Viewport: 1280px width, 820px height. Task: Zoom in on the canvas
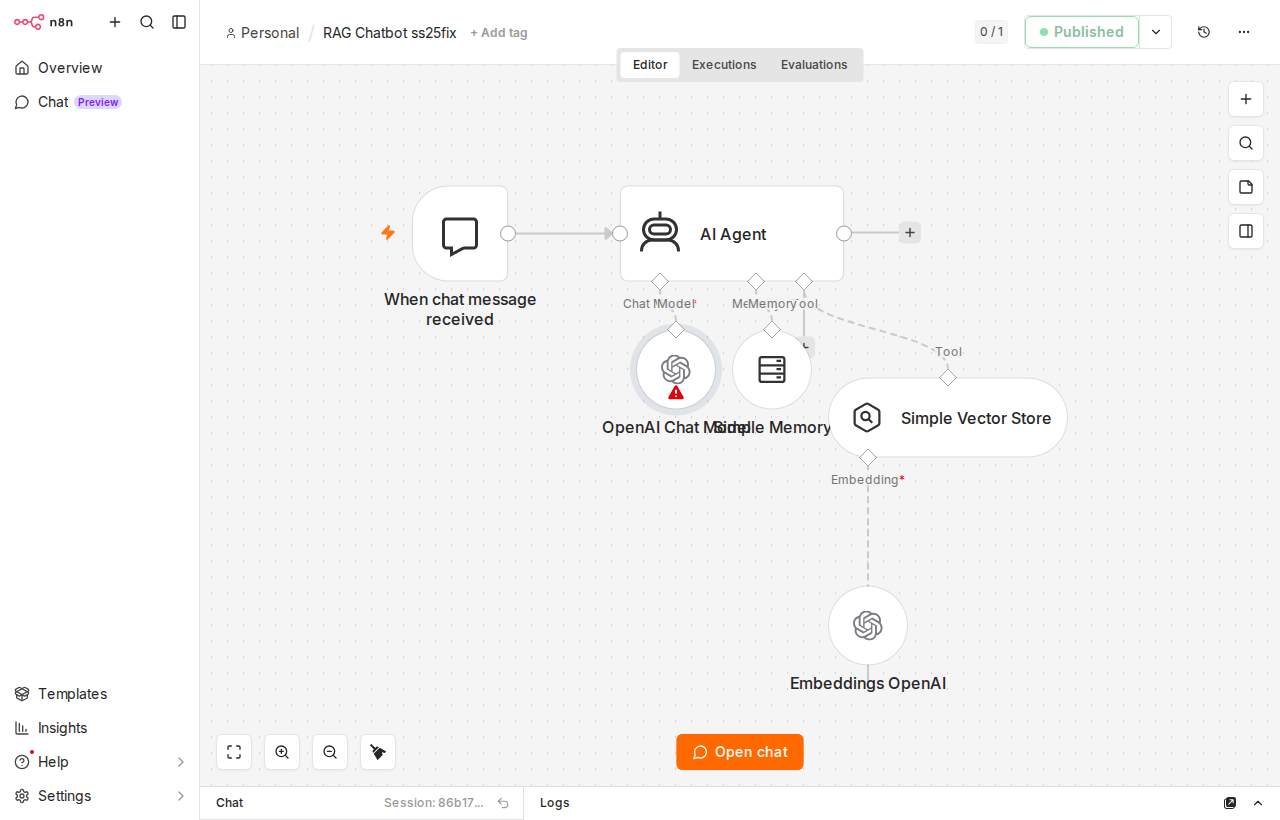[x=282, y=752]
